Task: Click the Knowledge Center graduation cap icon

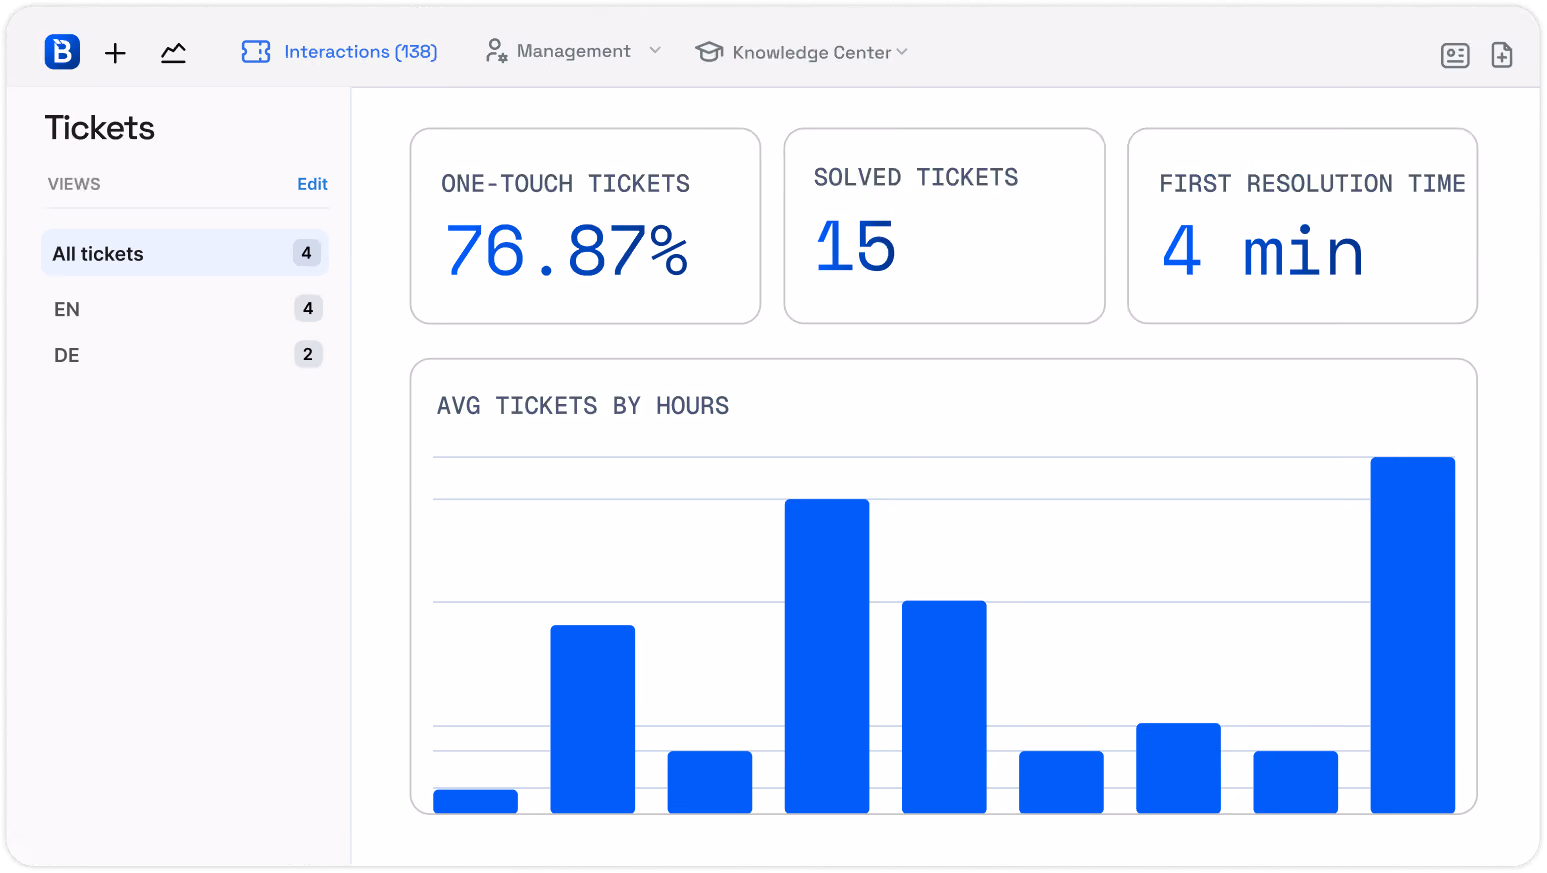Action: [x=709, y=52]
